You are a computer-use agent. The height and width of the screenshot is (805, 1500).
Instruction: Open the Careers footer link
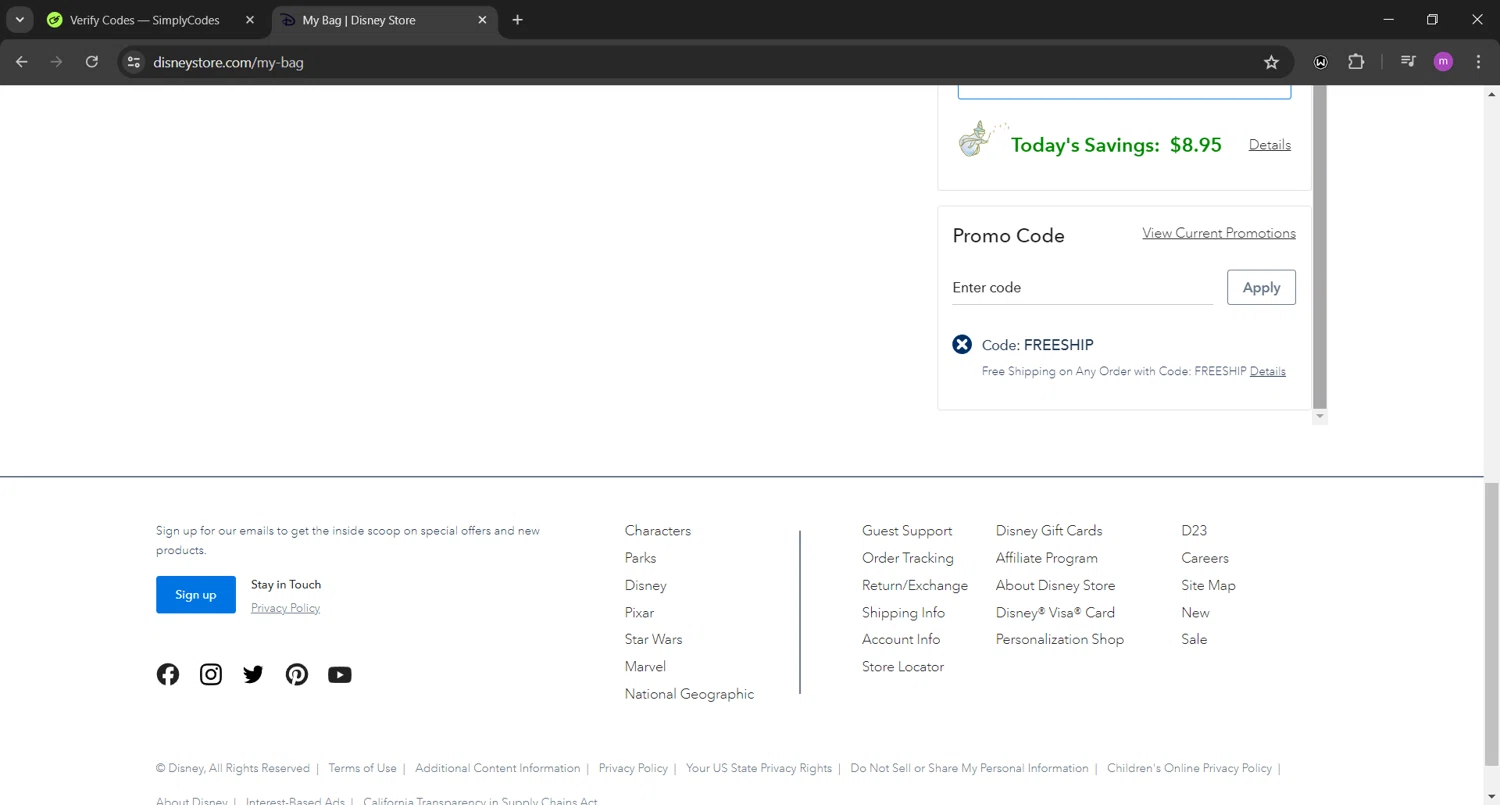(x=1205, y=558)
